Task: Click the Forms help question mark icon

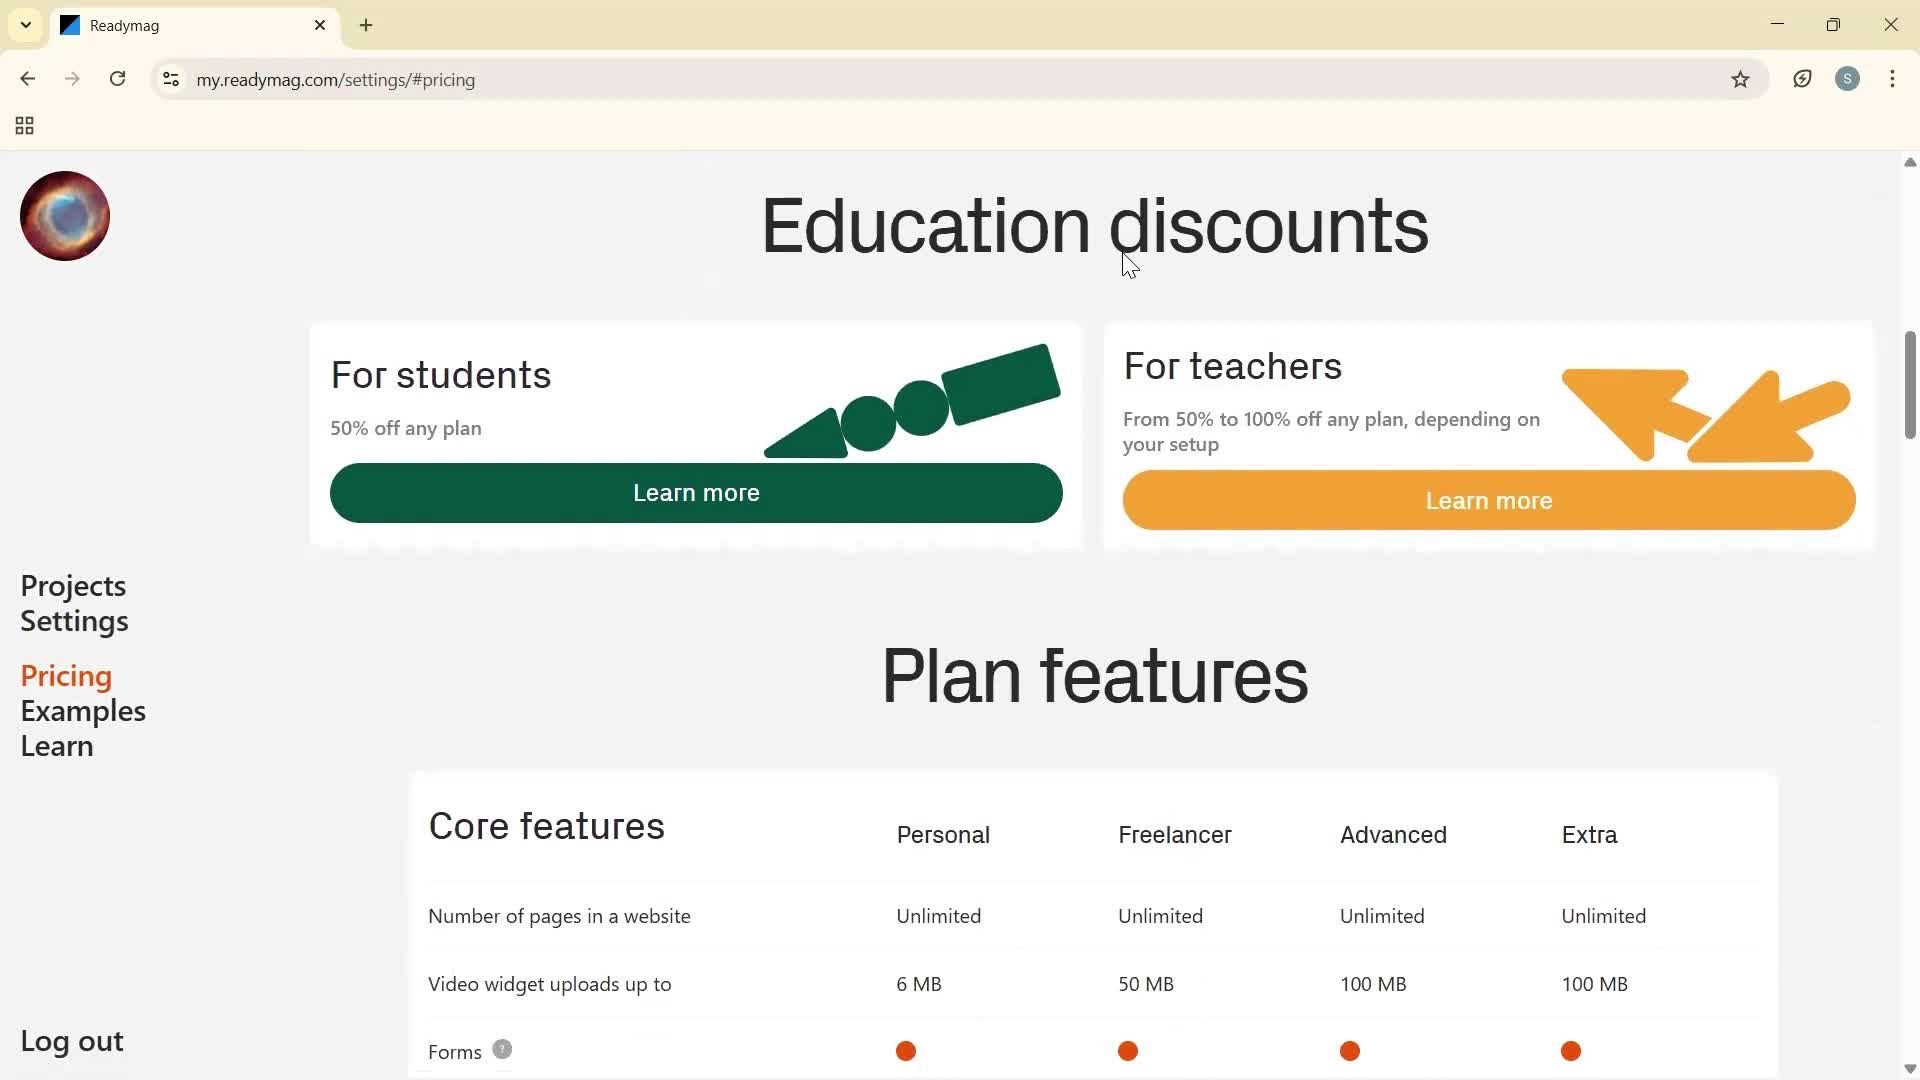Action: (x=502, y=1049)
